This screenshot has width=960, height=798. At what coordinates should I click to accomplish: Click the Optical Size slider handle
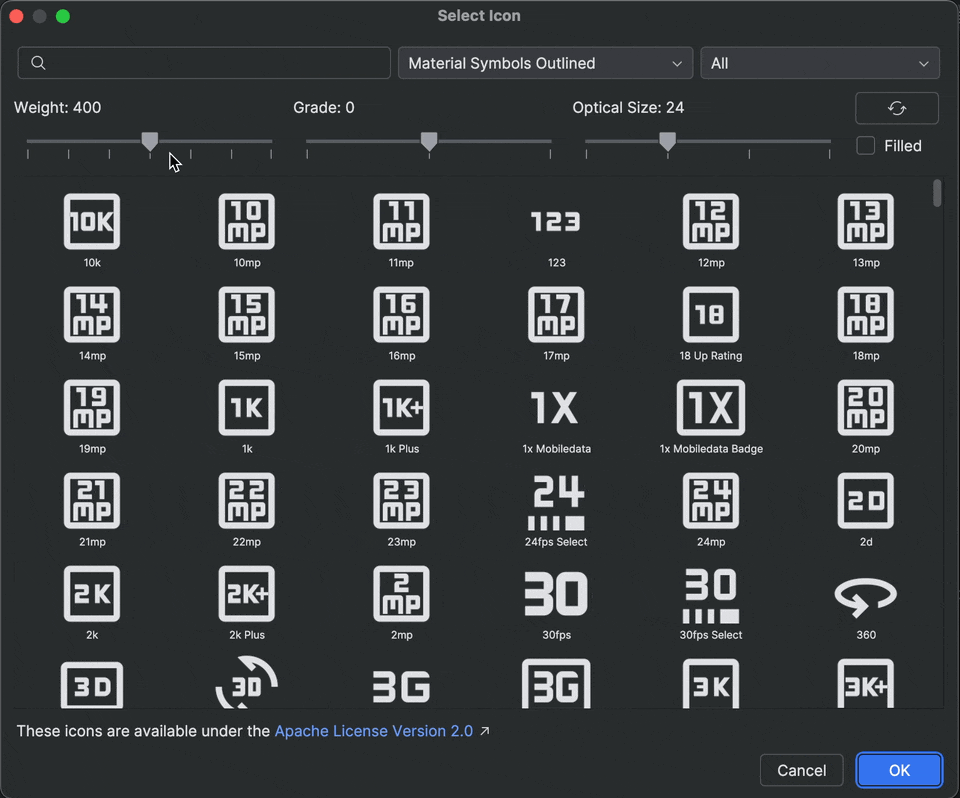click(x=667, y=142)
